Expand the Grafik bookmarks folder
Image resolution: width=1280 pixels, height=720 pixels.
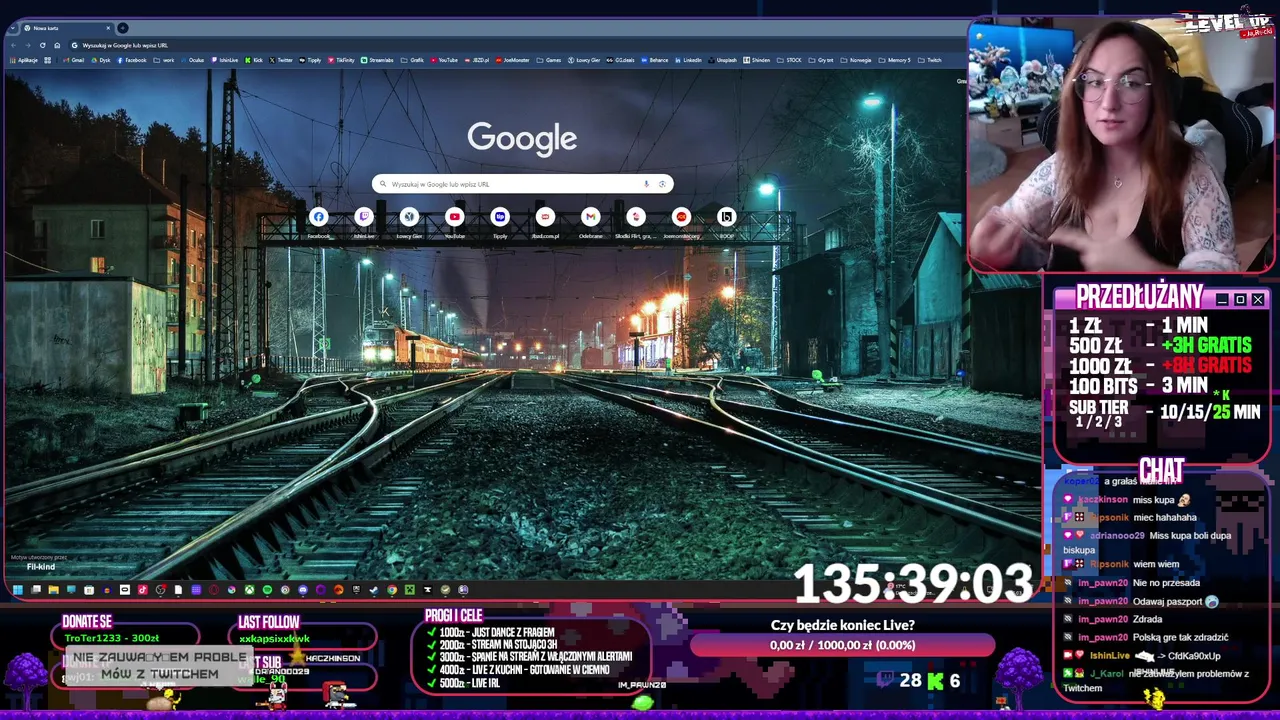[x=412, y=60]
